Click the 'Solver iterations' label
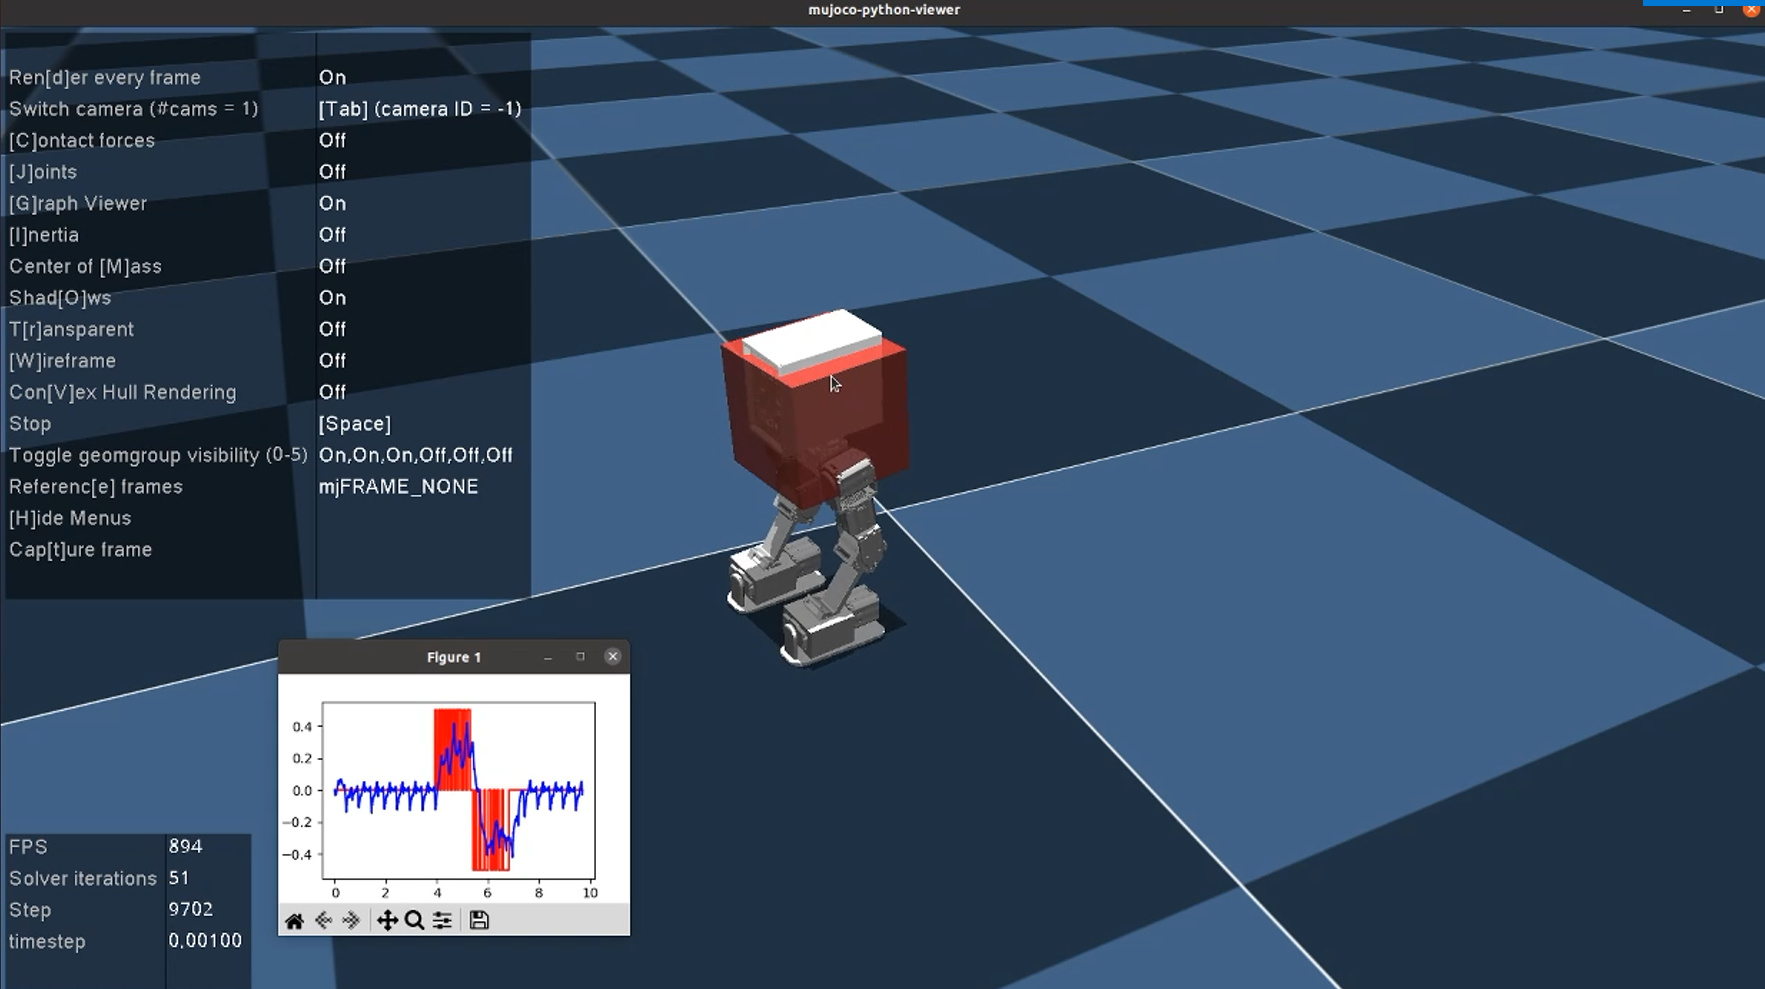The image size is (1765, 989). (83, 879)
